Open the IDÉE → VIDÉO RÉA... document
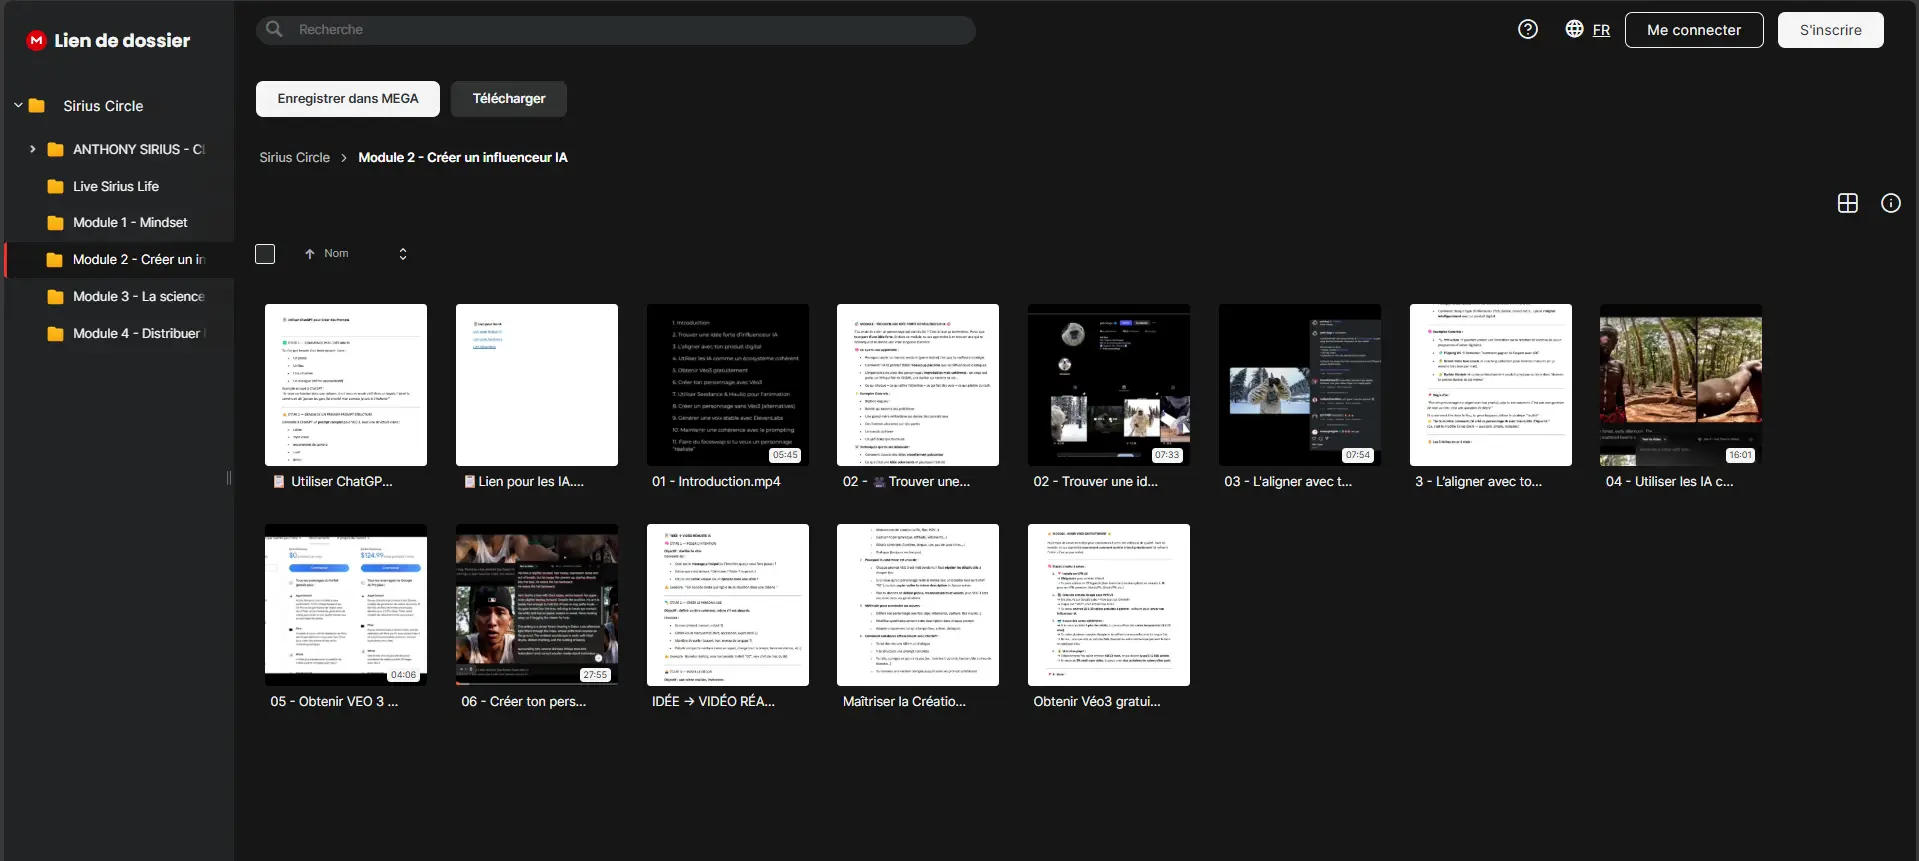 728,605
